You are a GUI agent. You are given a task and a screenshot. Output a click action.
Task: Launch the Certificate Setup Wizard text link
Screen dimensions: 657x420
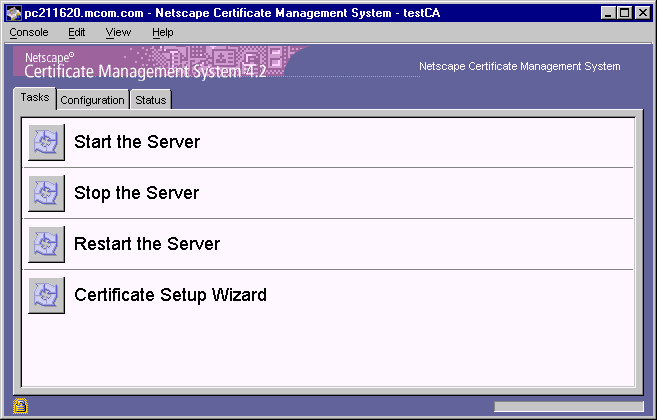click(171, 295)
